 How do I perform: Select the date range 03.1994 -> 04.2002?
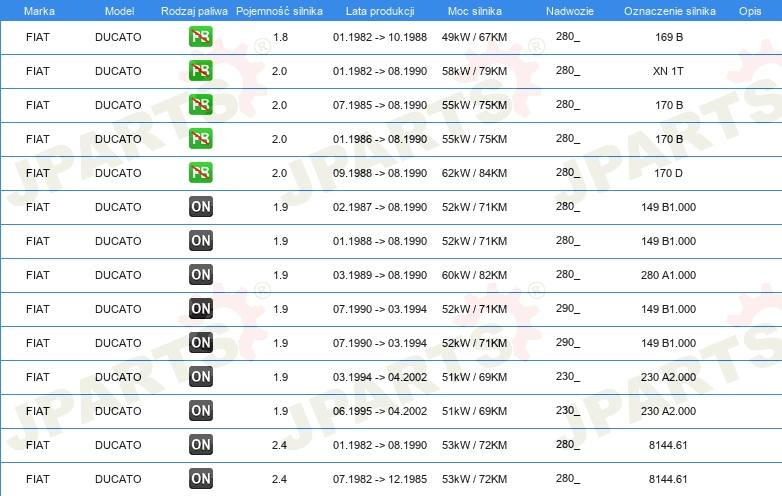pos(380,377)
